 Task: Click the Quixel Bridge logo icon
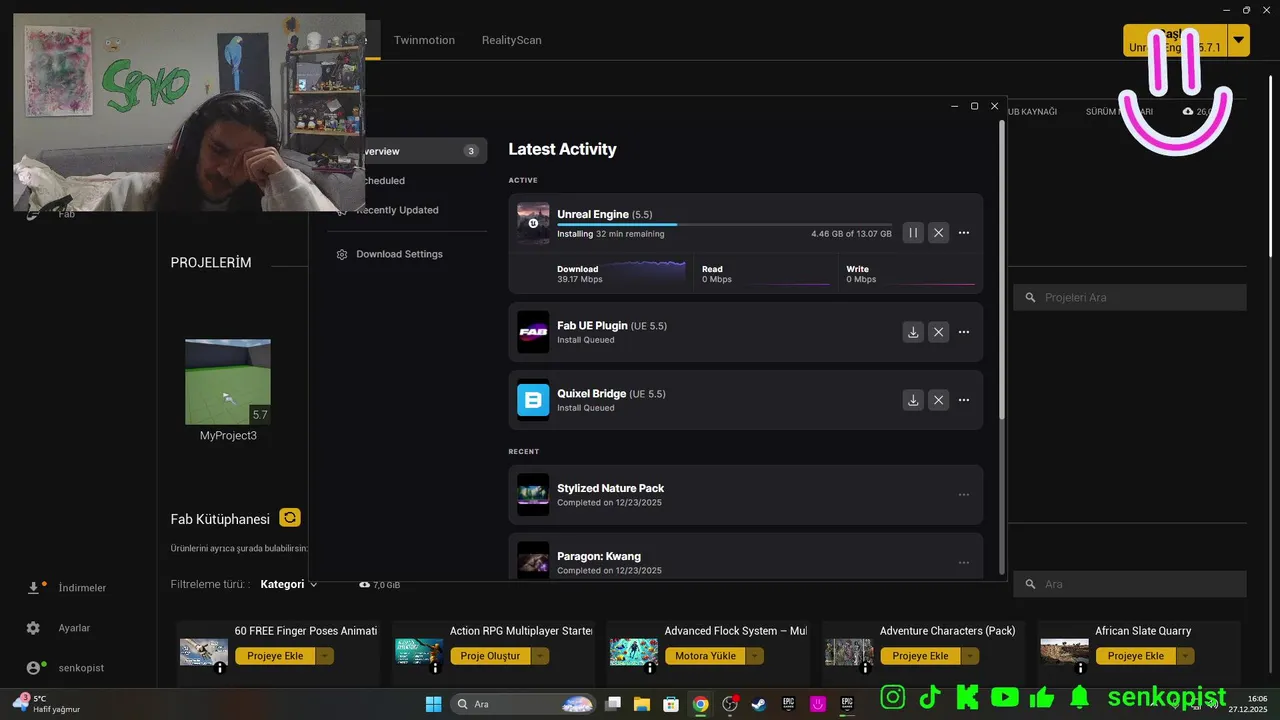(x=533, y=400)
